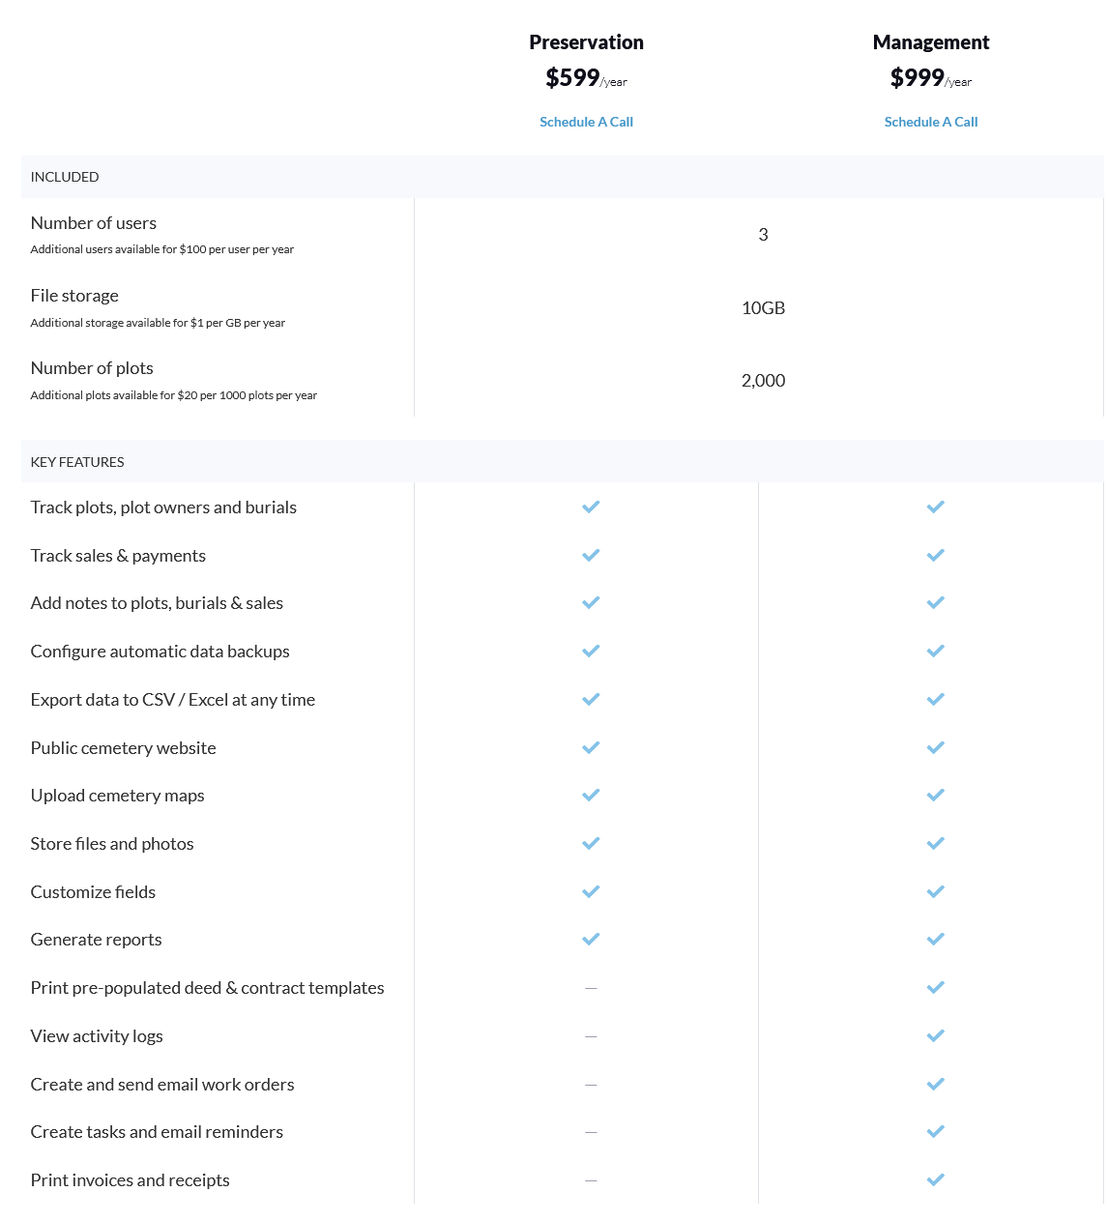Open Schedule A Call for the Management plan

click(930, 121)
